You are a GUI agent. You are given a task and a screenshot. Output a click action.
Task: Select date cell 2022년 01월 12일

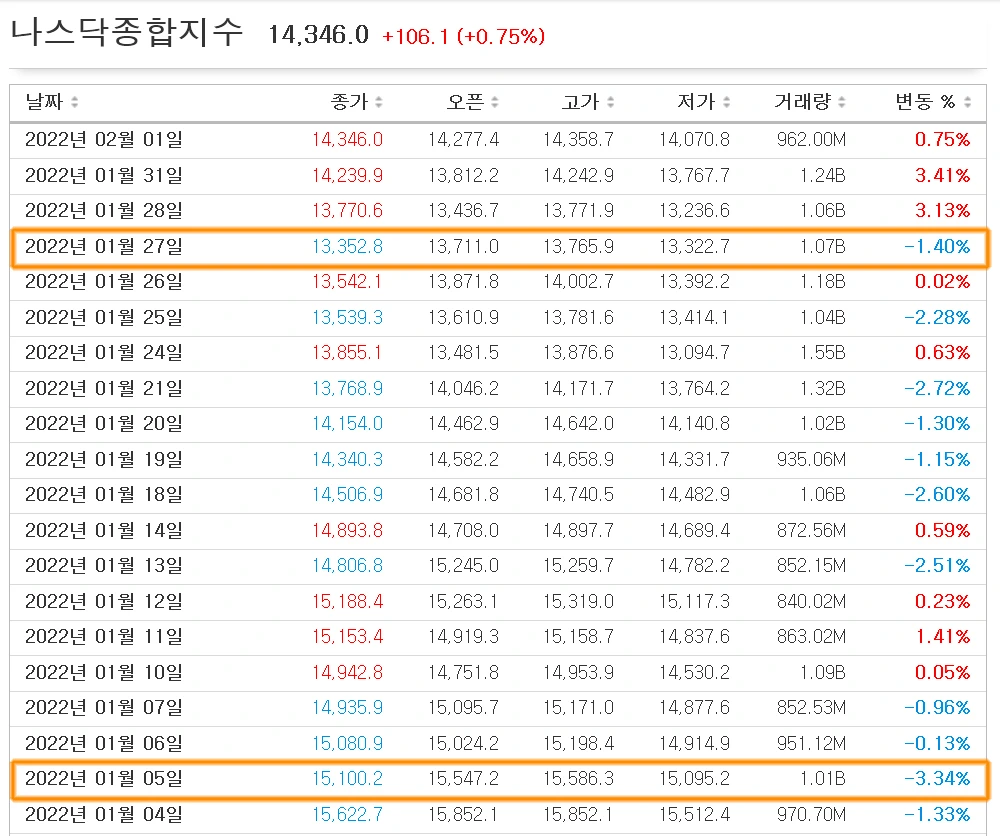[x=104, y=601]
